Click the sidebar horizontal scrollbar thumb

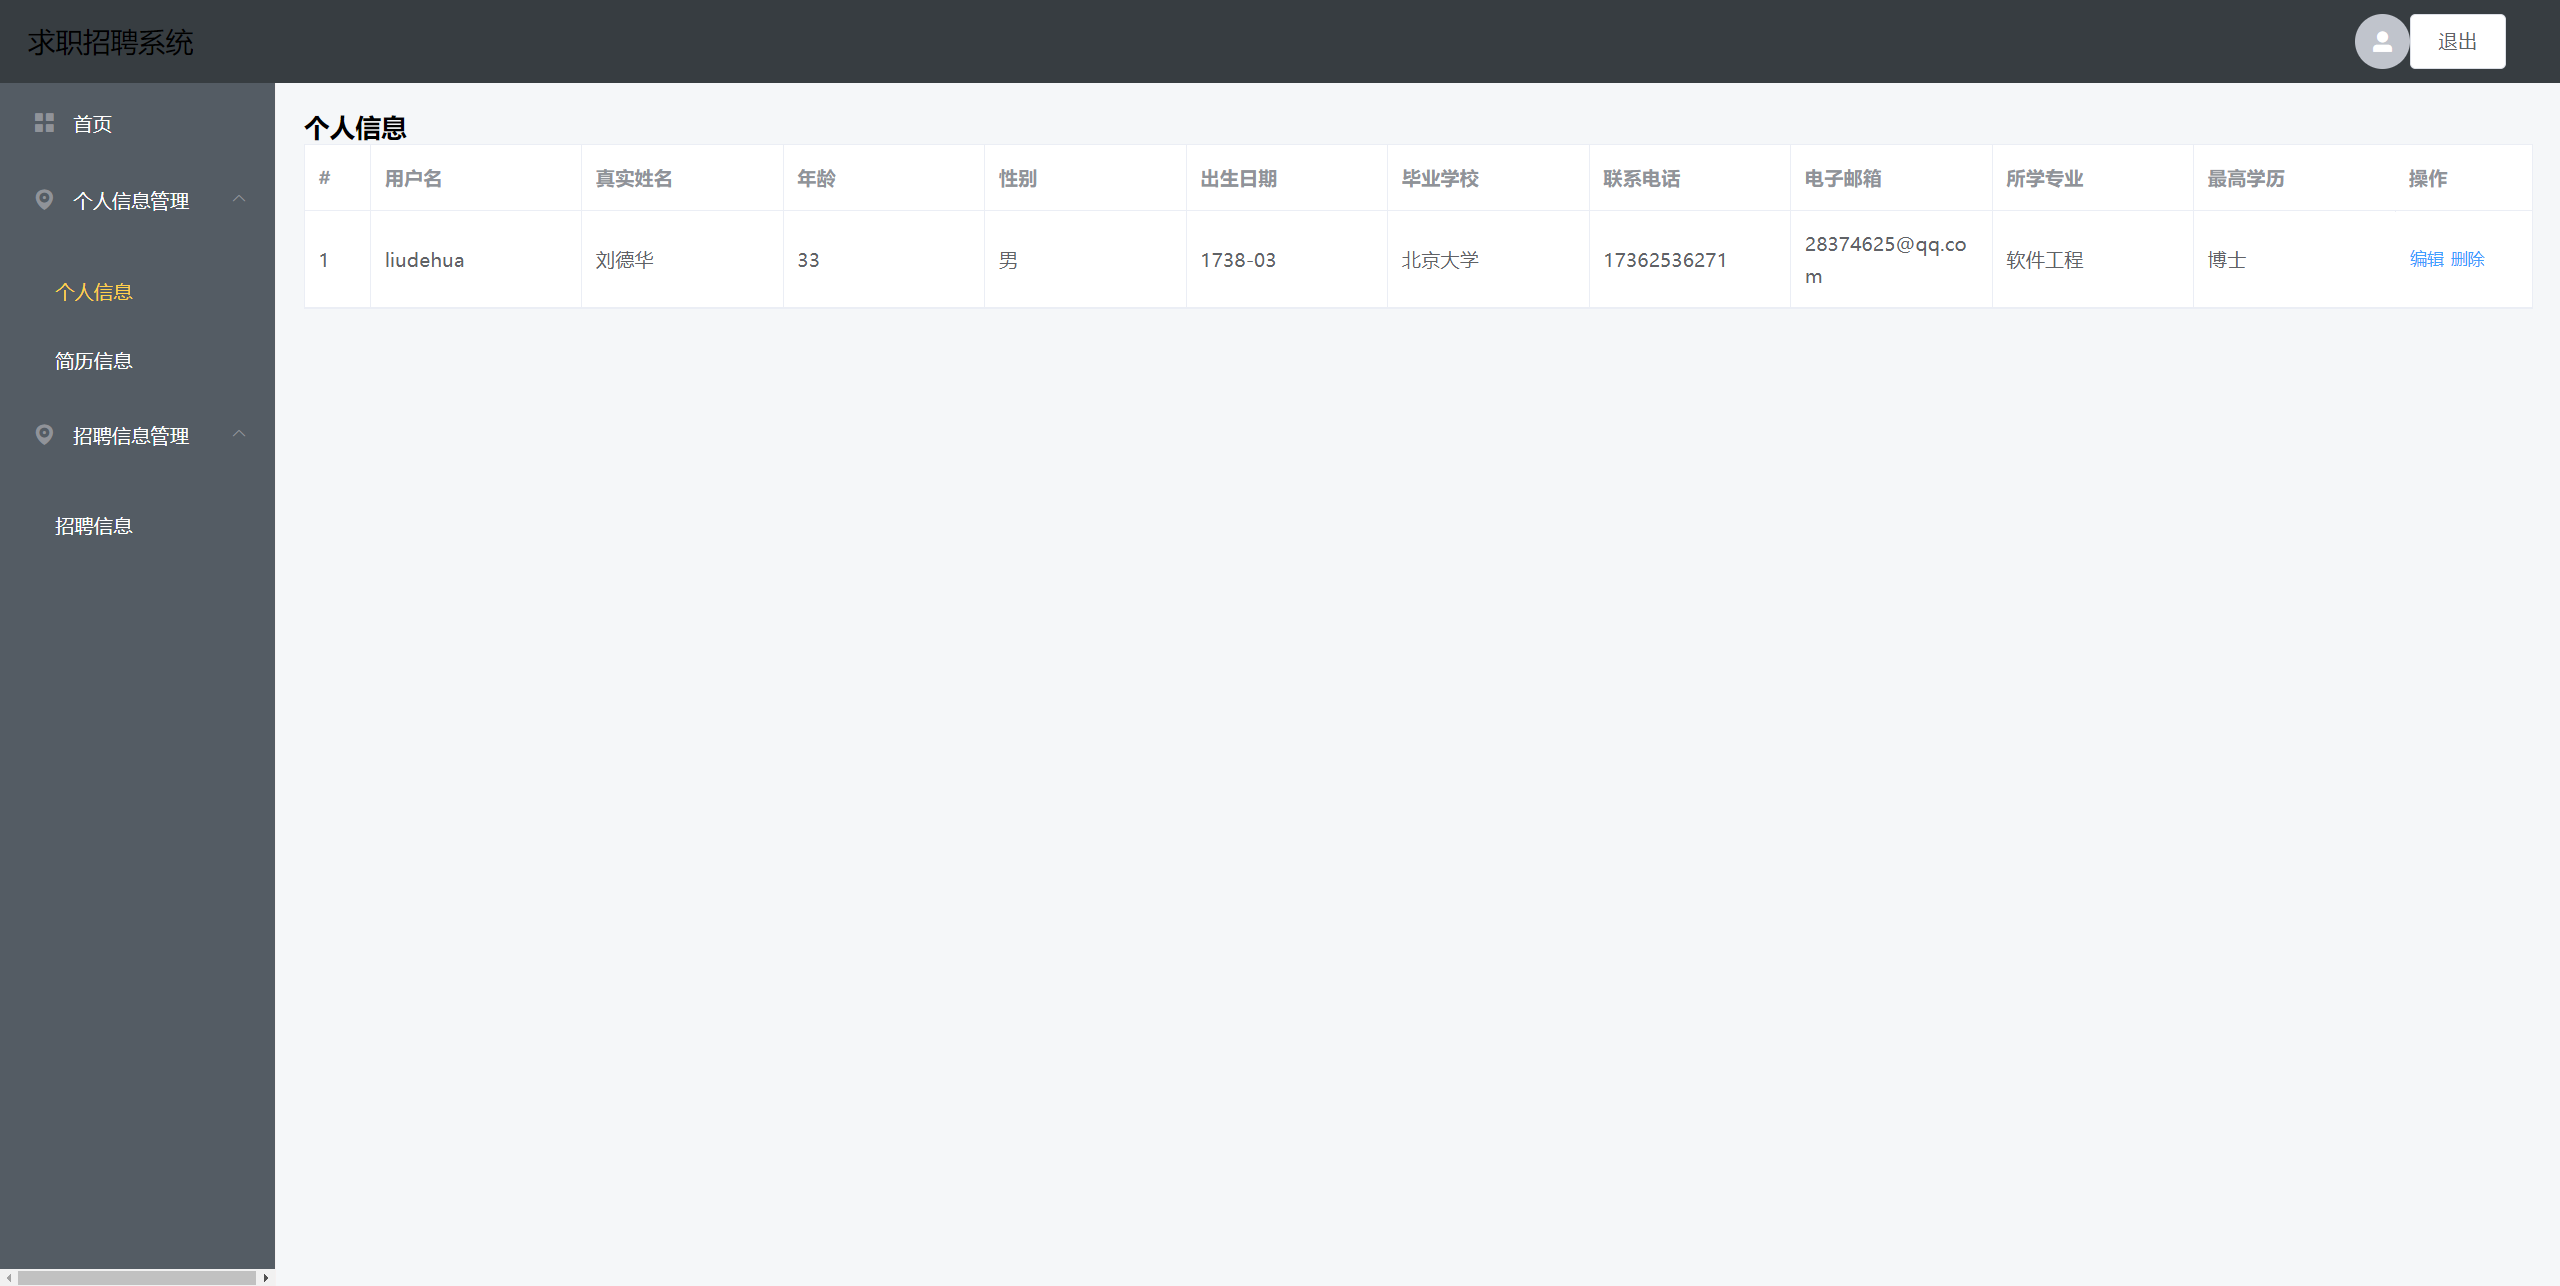[136, 1278]
